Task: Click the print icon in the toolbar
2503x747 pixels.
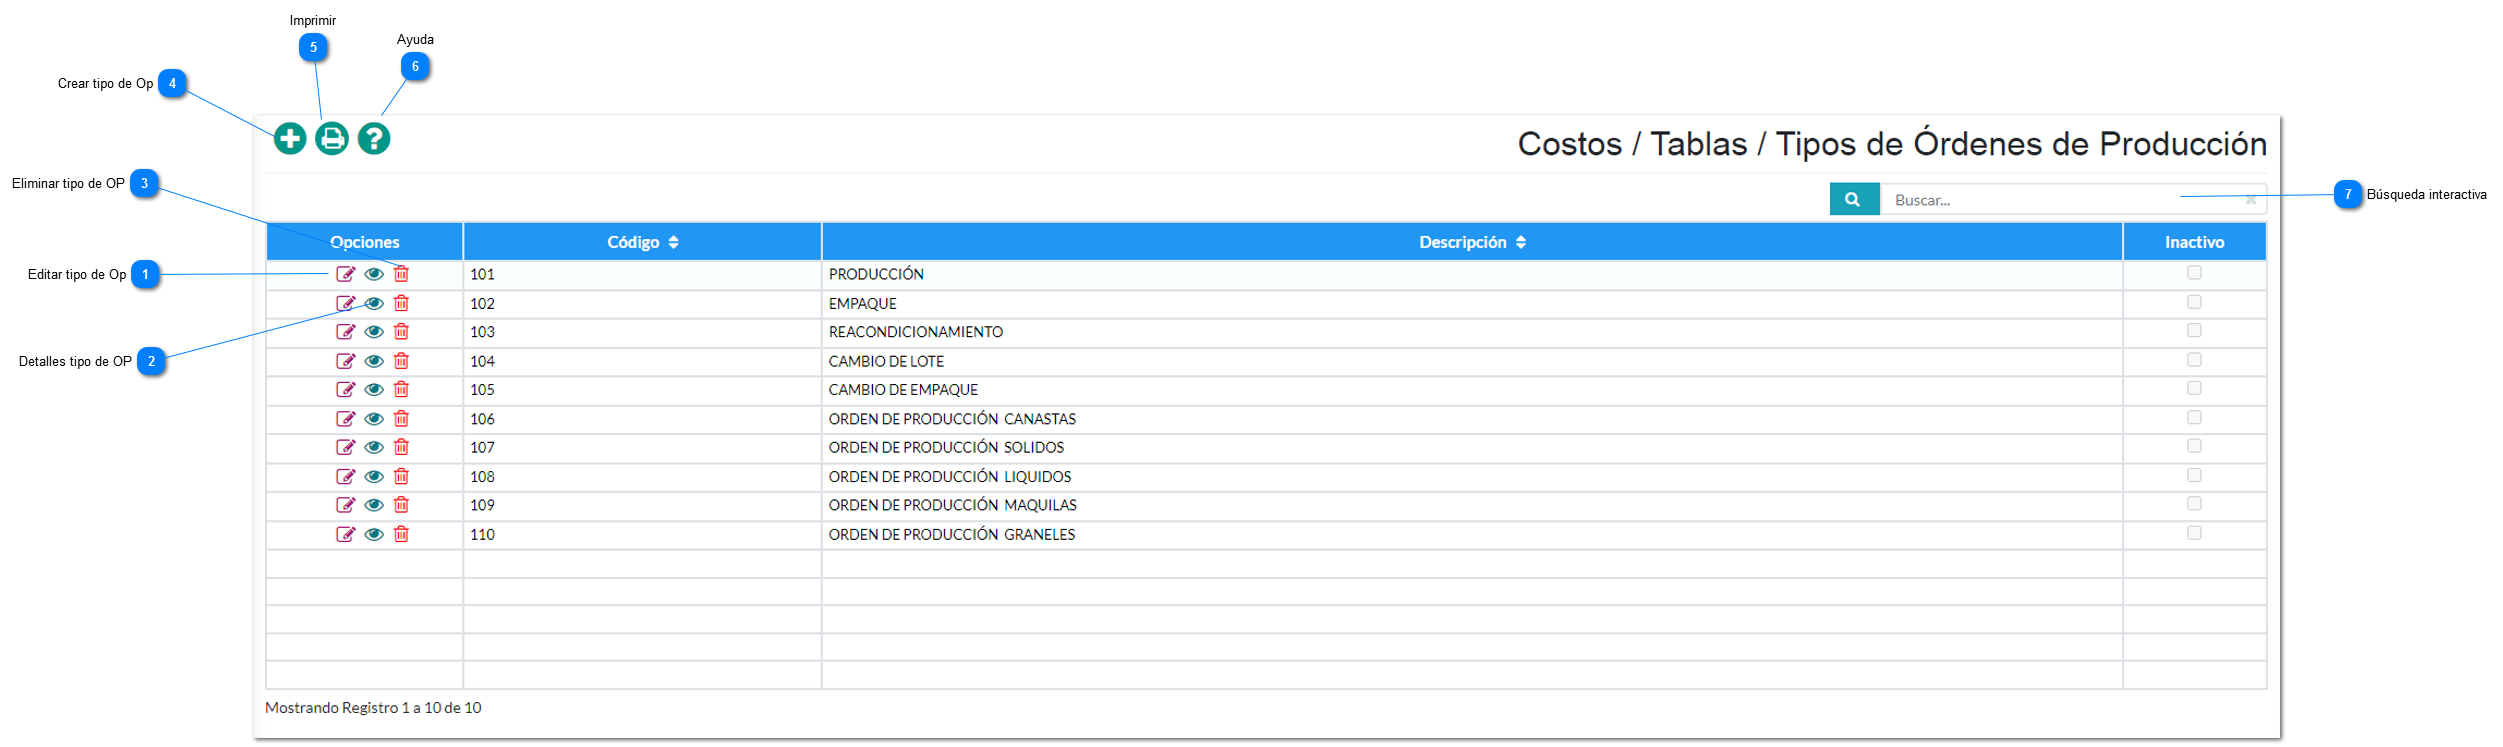Action: coord(332,138)
